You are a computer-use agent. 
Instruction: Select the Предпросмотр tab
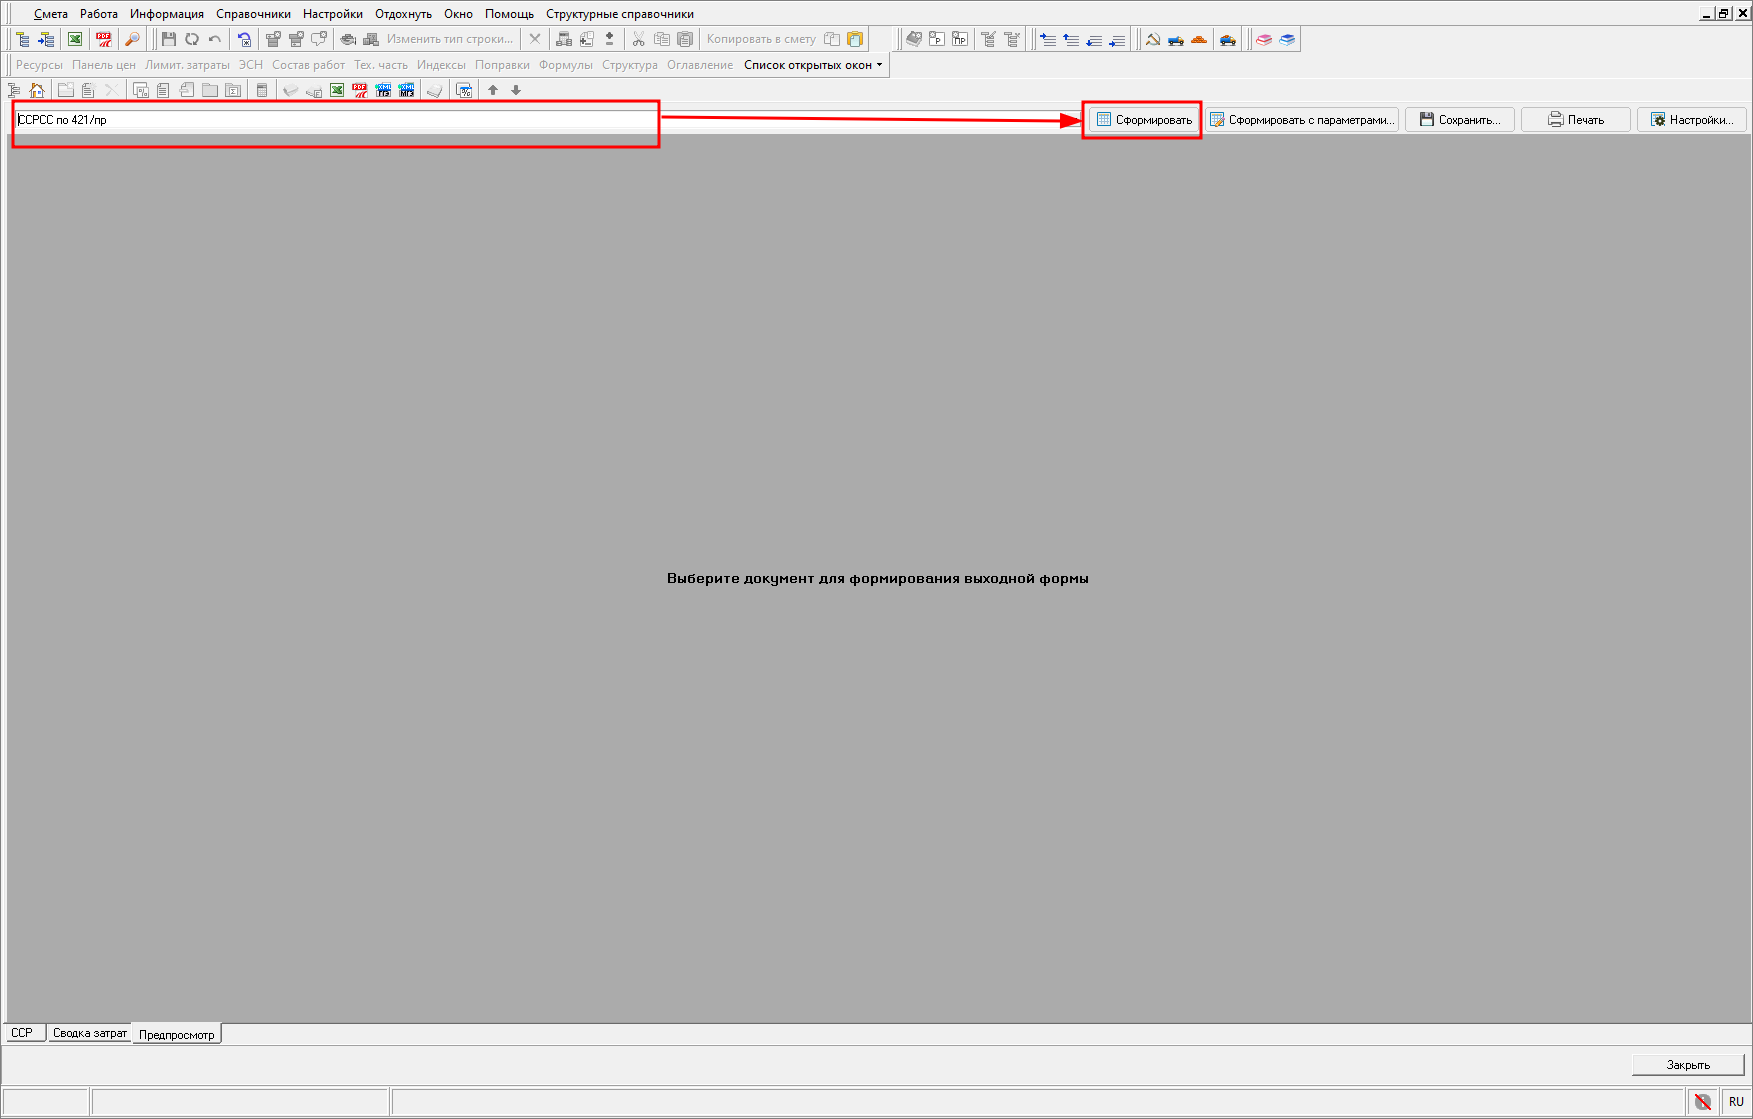pos(177,1034)
